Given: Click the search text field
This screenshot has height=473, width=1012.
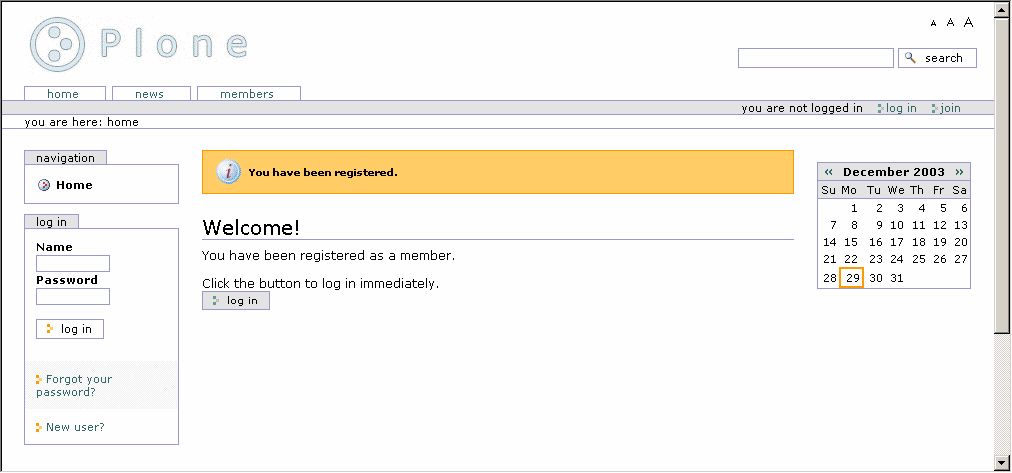Looking at the screenshot, I should click(x=815, y=58).
